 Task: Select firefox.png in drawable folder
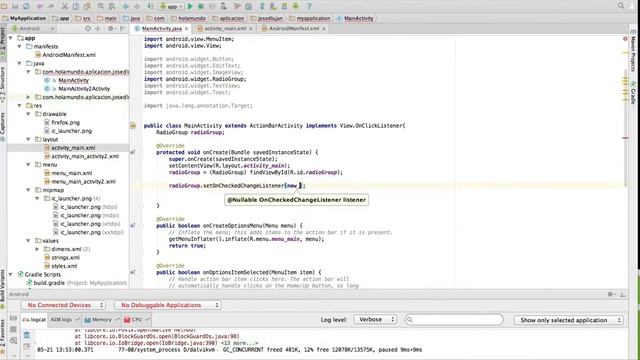click(x=65, y=122)
